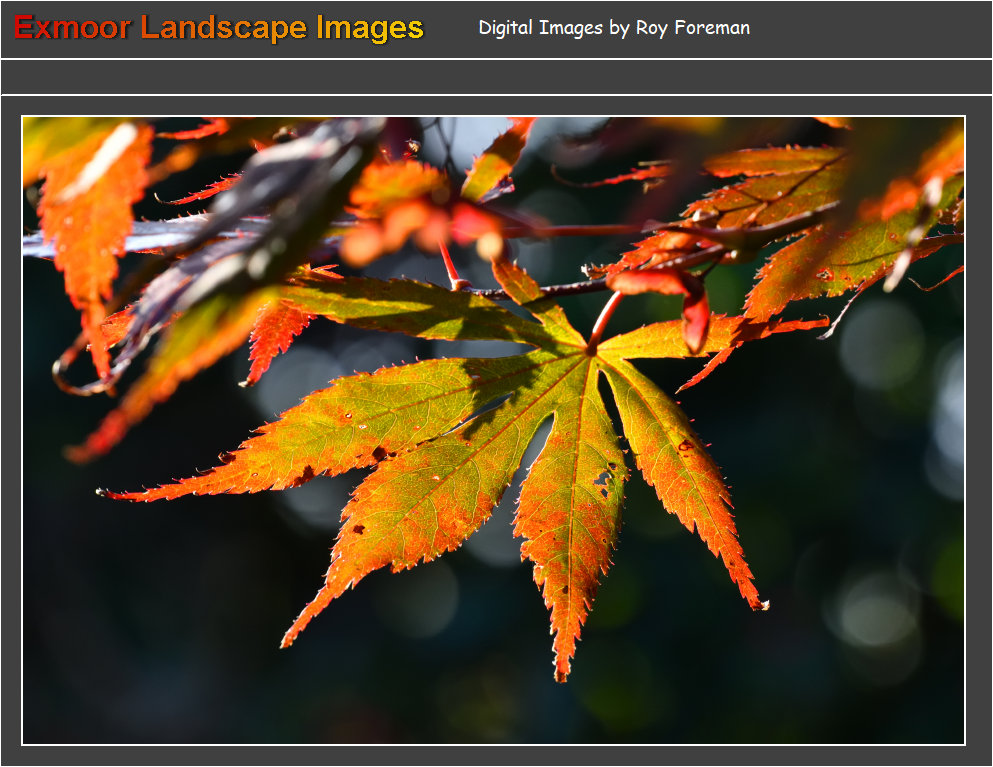This screenshot has height=767, width=993.
Task: Click the word "Landscape" in the header title
Action: tap(225, 28)
